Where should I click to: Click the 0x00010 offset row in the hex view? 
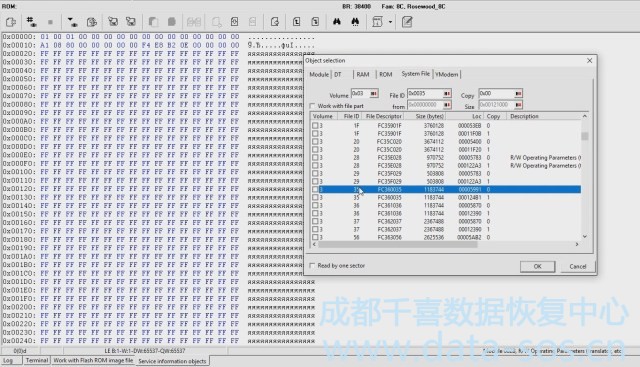click(x=158, y=45)
